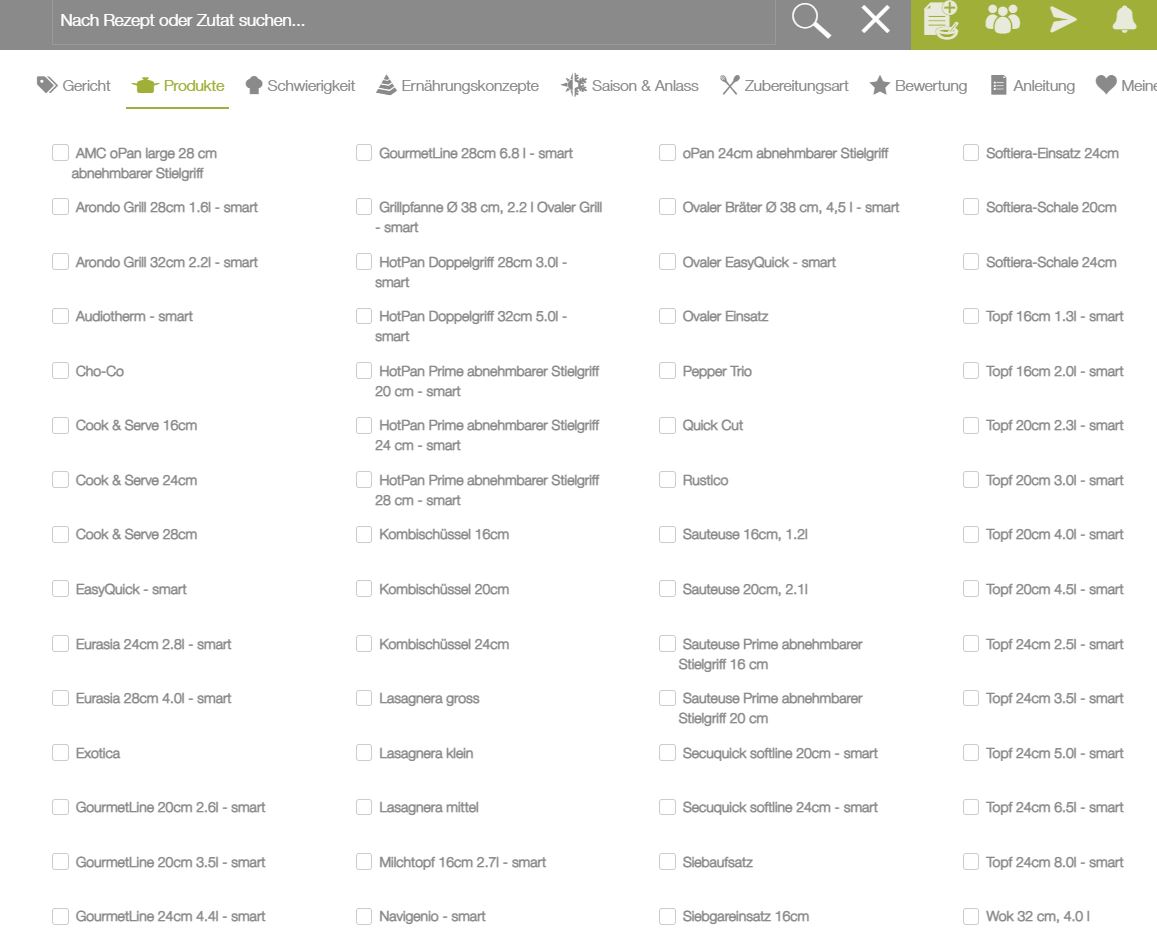This screenshot has height=929, width=1157.
Task: Check Softiera-Einsatz 24cm checkbox
Action: [x=971, y=153]
